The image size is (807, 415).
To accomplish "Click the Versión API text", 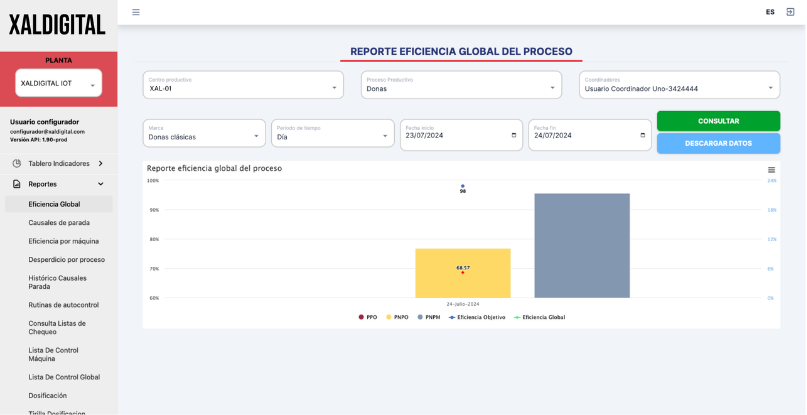I will tap(38, 140).
